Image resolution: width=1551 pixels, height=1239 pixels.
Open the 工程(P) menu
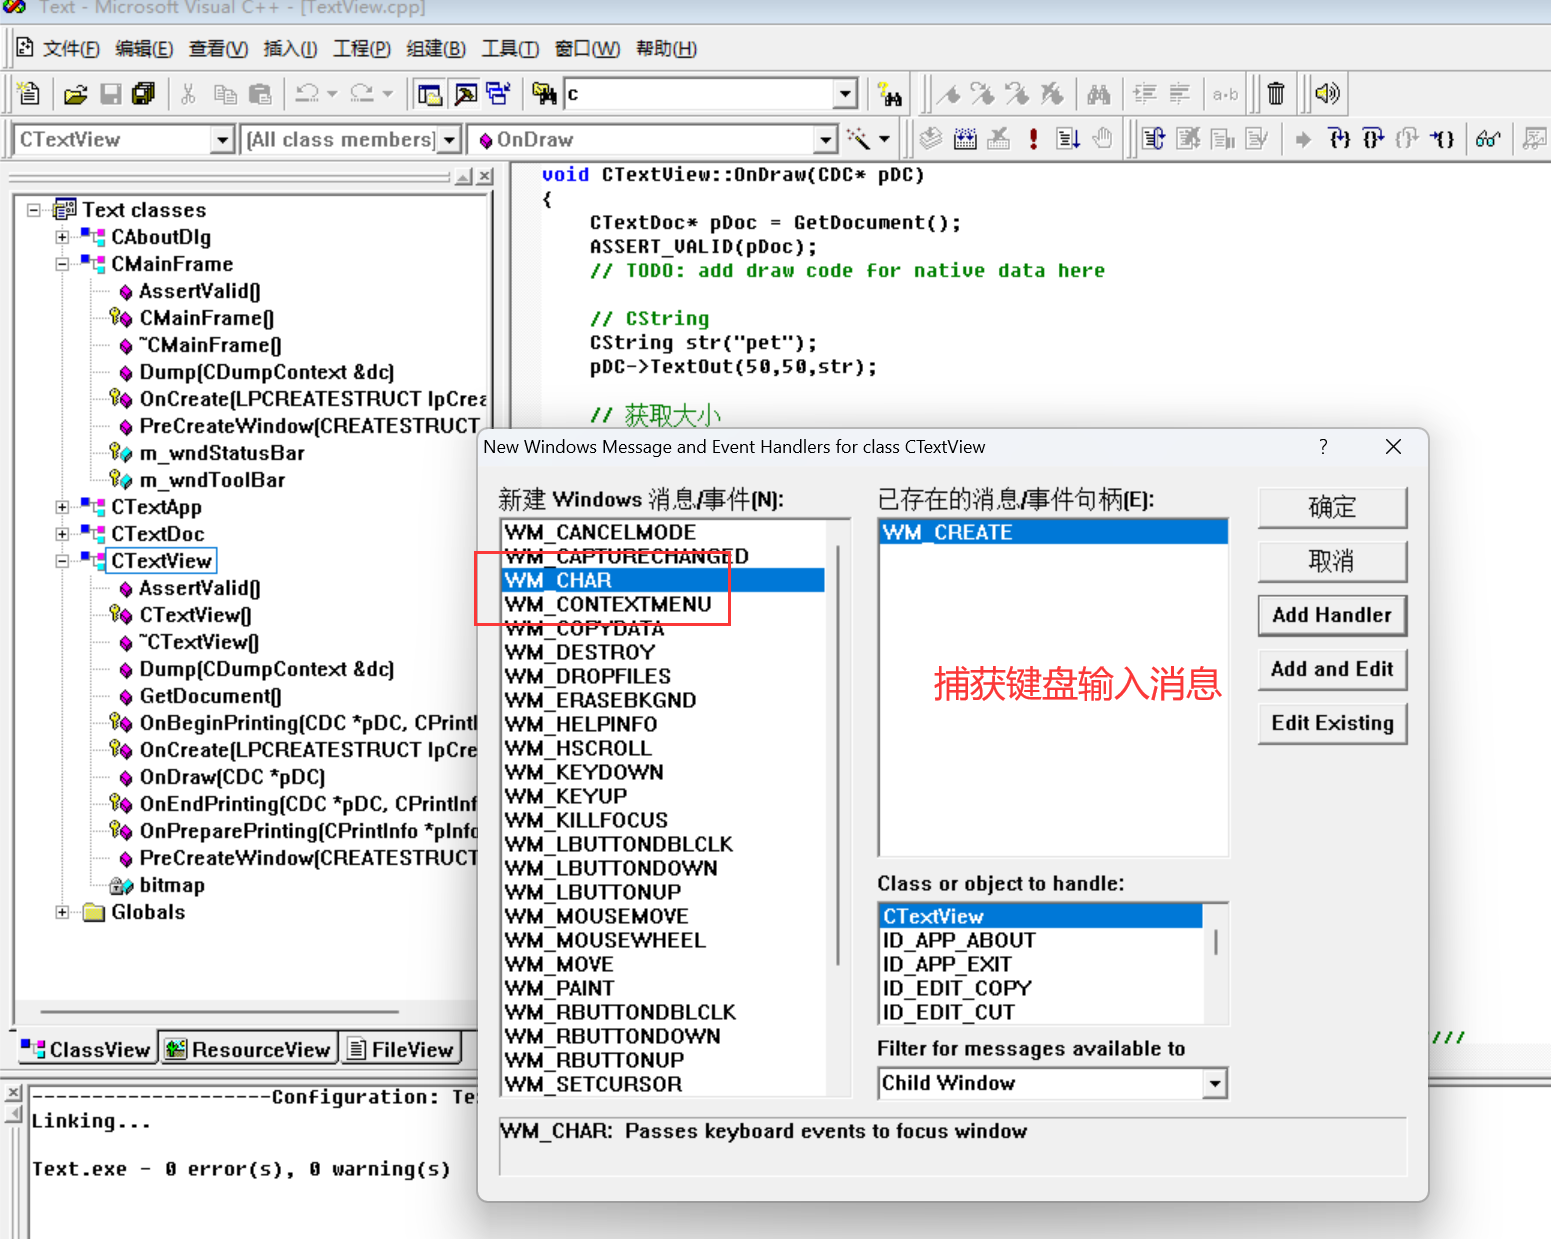pyautogui.click(x=362, y=48)
